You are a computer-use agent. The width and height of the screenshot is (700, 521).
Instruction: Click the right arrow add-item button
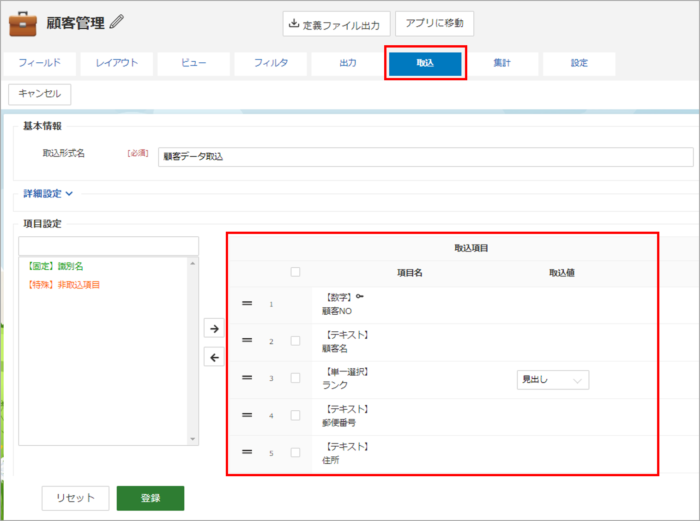click(214, 329)
